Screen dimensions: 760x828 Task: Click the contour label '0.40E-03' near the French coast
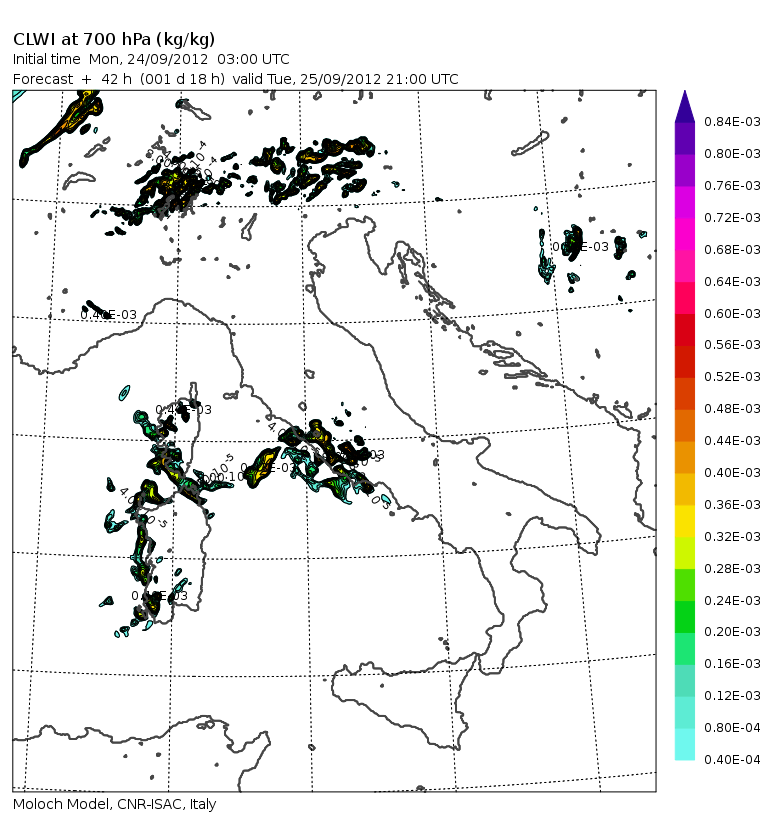(x=108, y=315)
